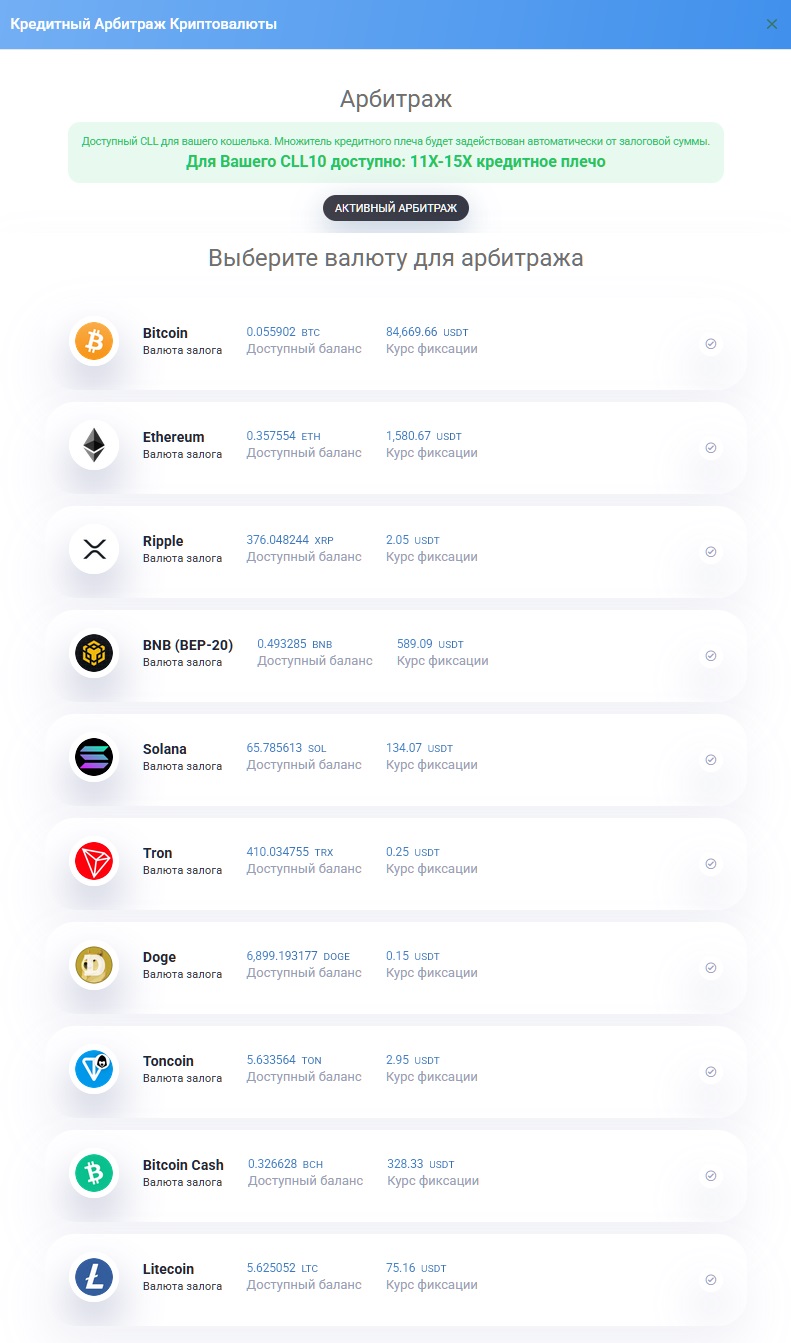
Task: Click the green Bitcoin Cash icon
Action: coord(94,1174)
